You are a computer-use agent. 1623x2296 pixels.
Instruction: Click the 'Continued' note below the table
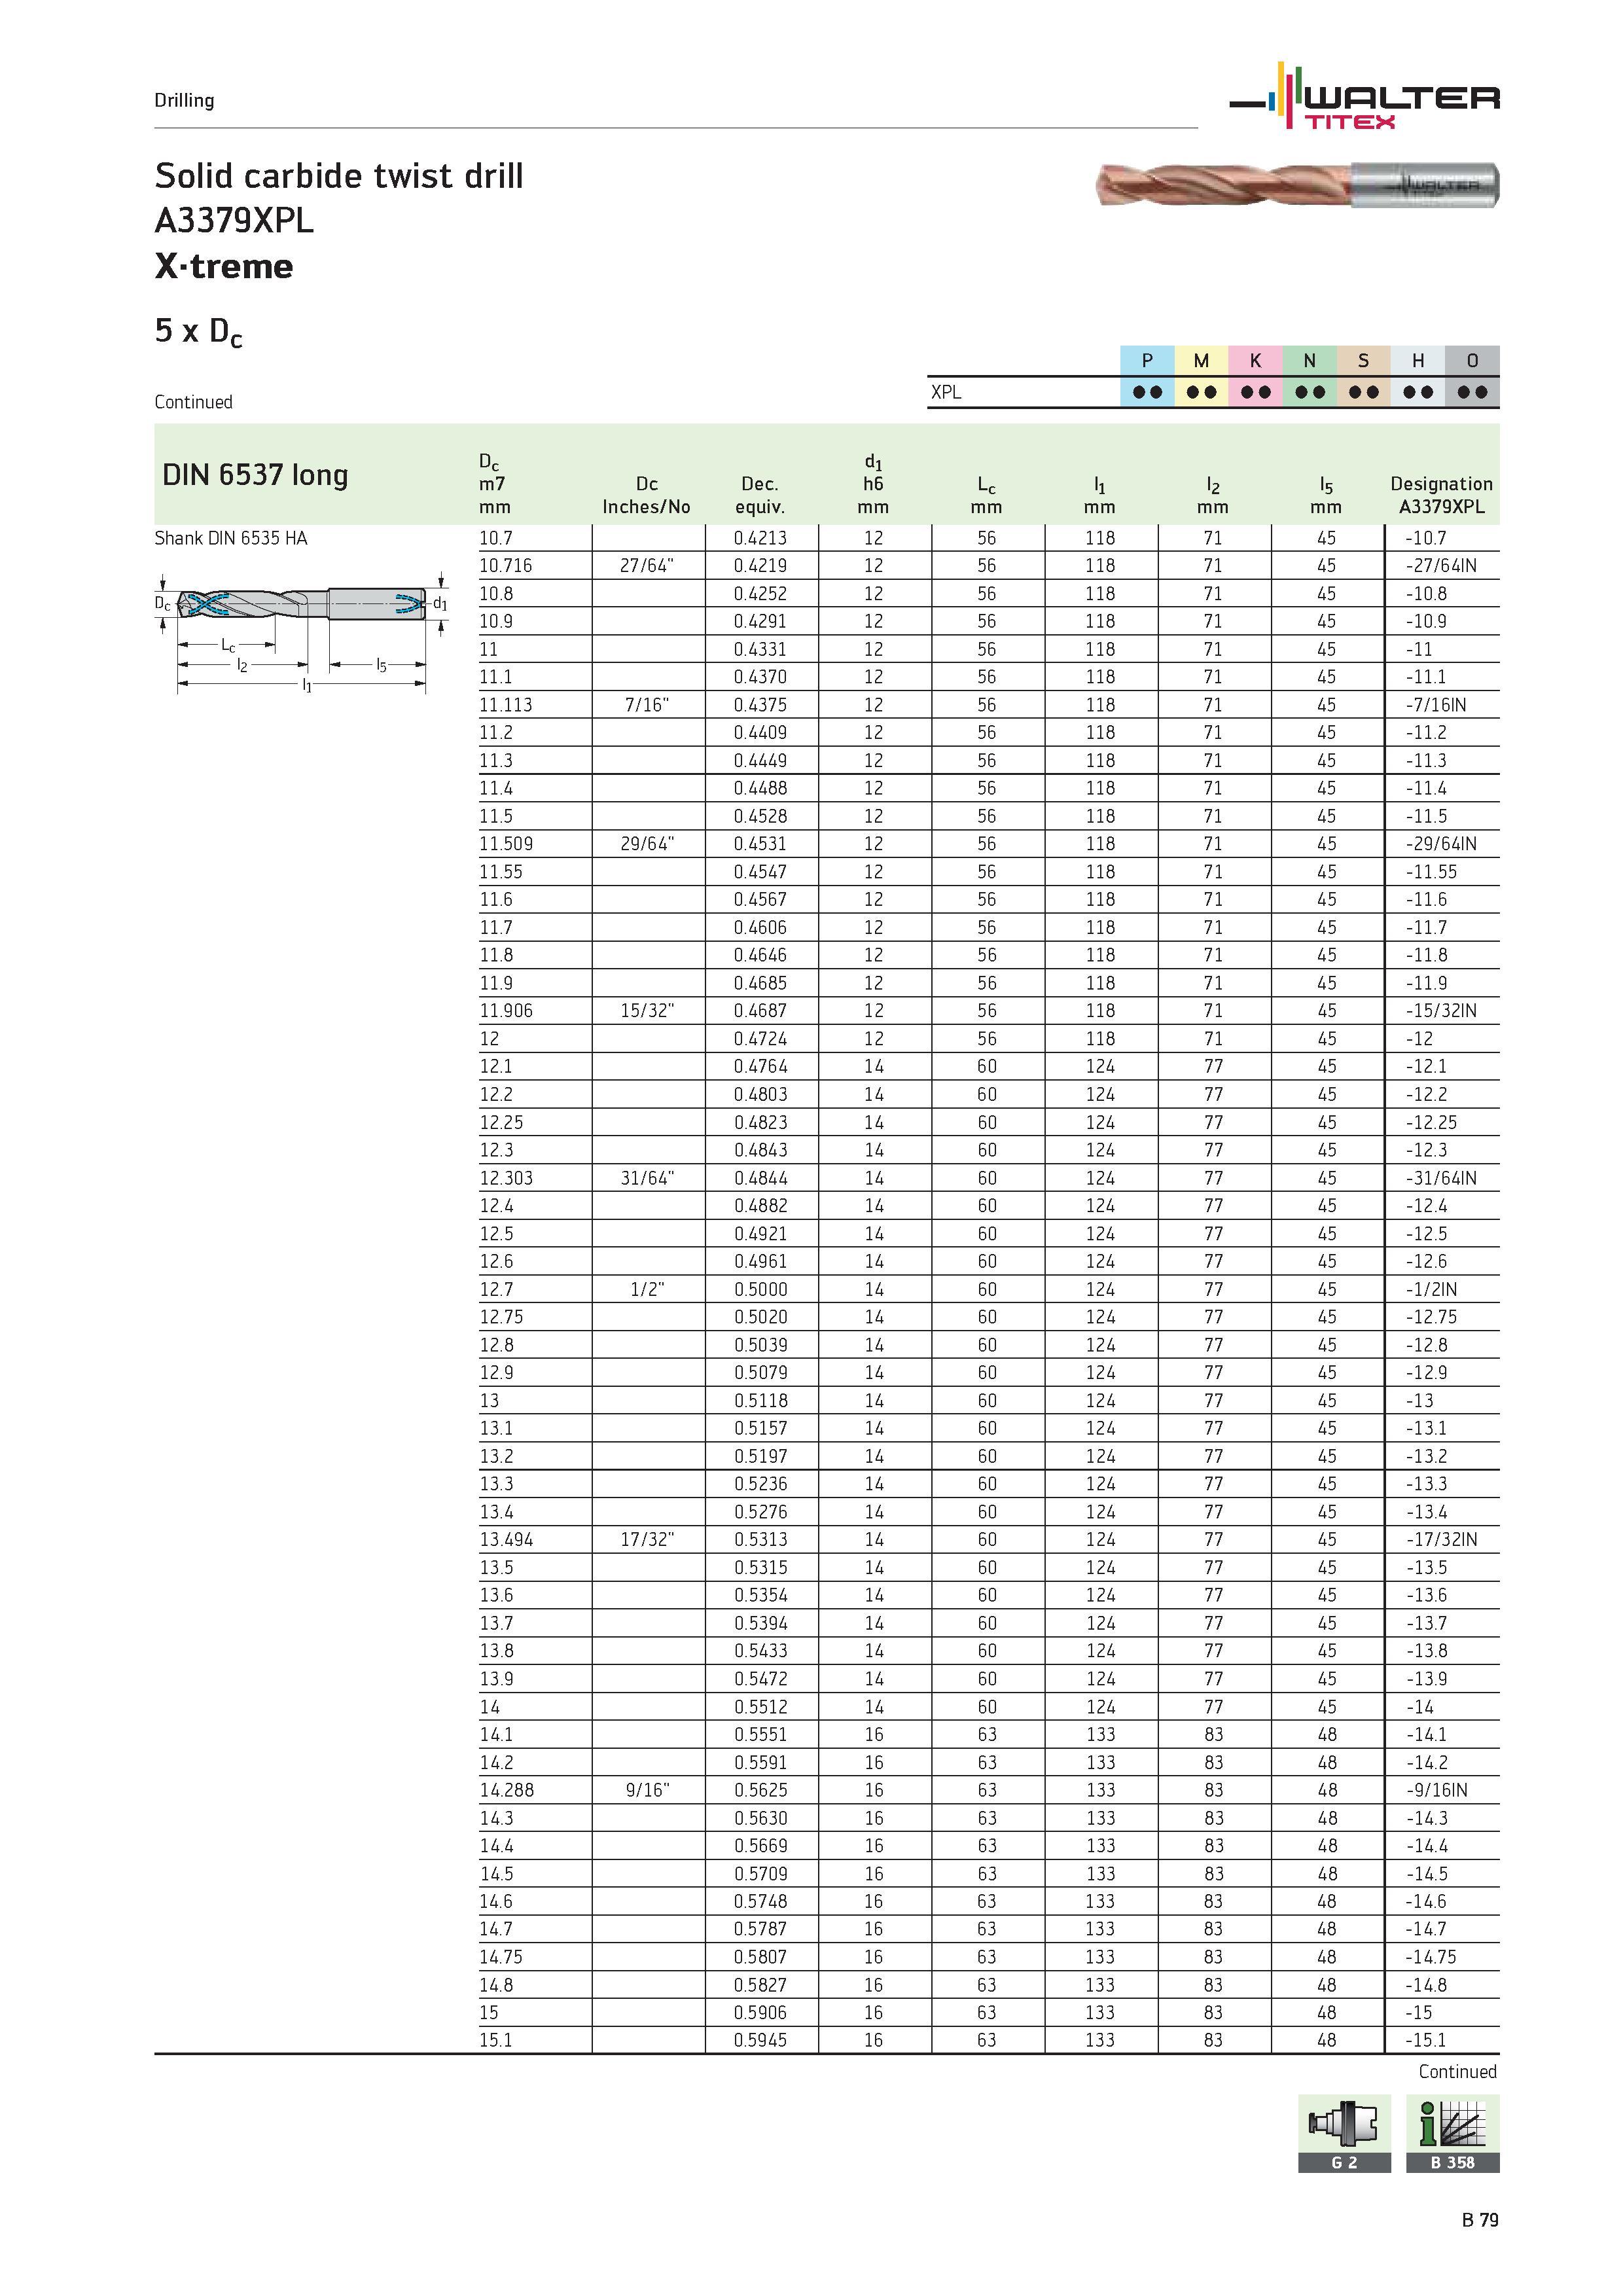click(1457, 2072)
